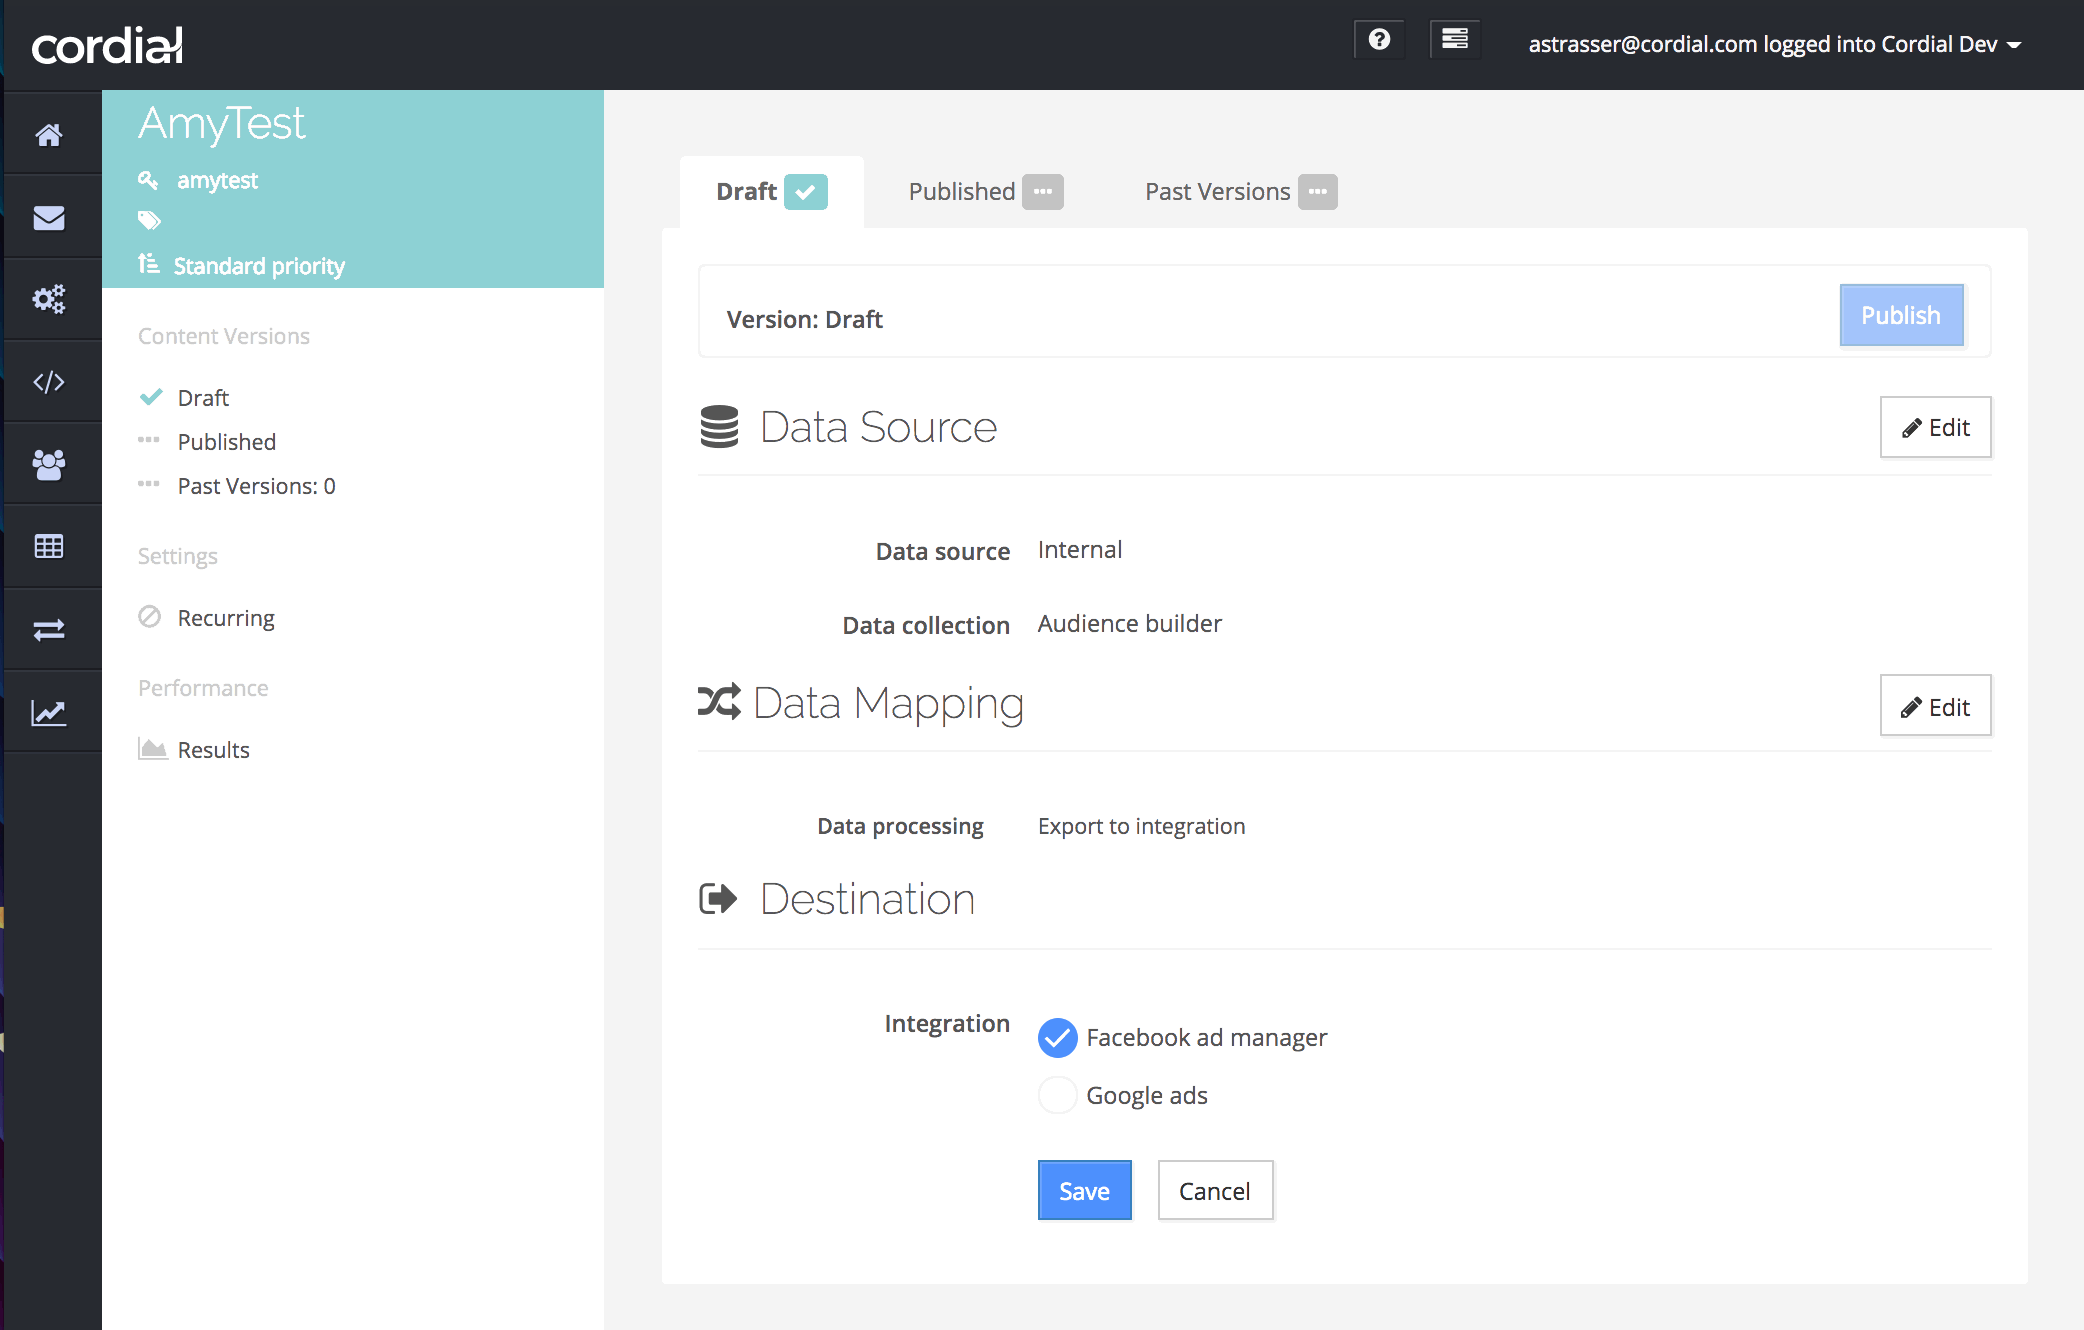Open the code brackets icon
This screenshot has width=2084, height=1330.
(x=49, y=382)
